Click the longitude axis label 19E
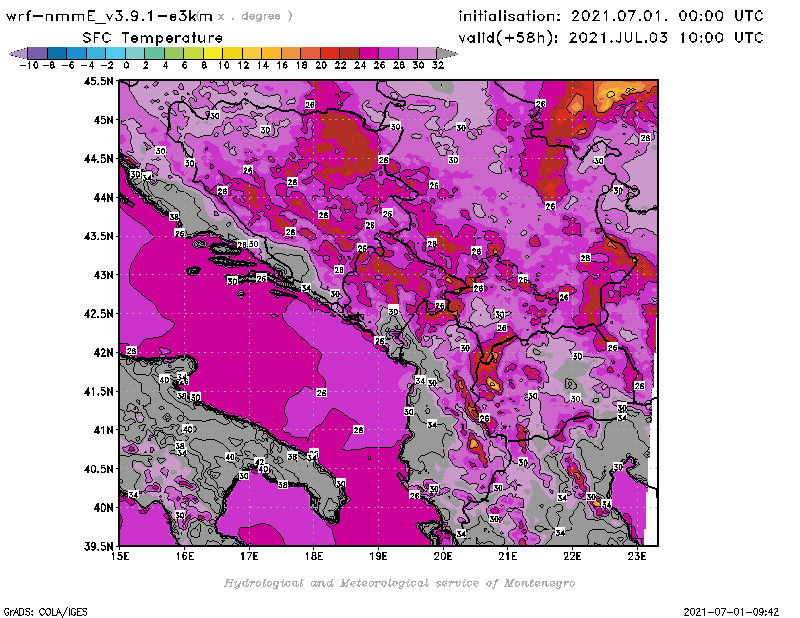Screen dimensions: 800x618 tap(378, 556)
